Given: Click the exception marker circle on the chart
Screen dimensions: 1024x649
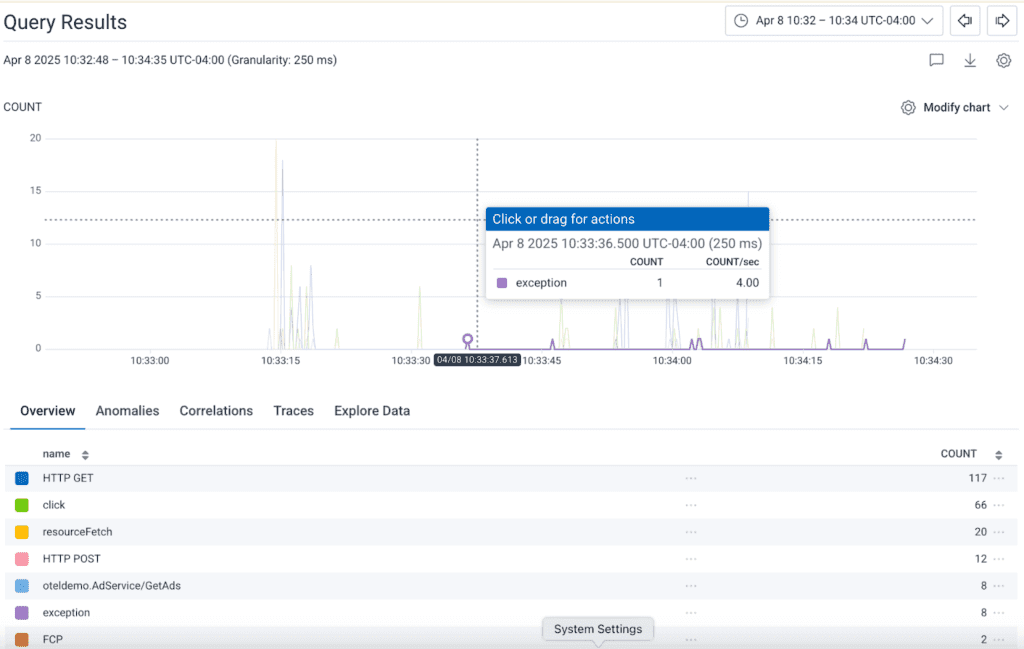Looking at the screenshot, I should click(467, 340).
